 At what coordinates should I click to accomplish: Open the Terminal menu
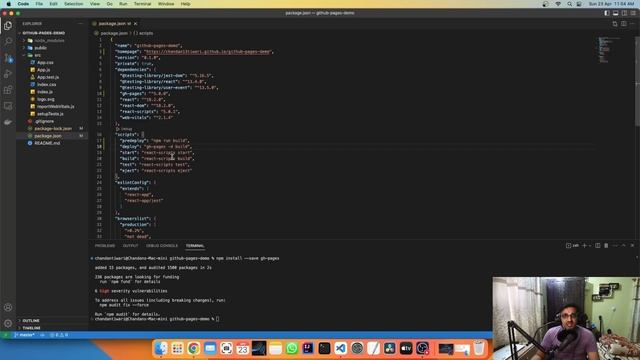[142, 4]
